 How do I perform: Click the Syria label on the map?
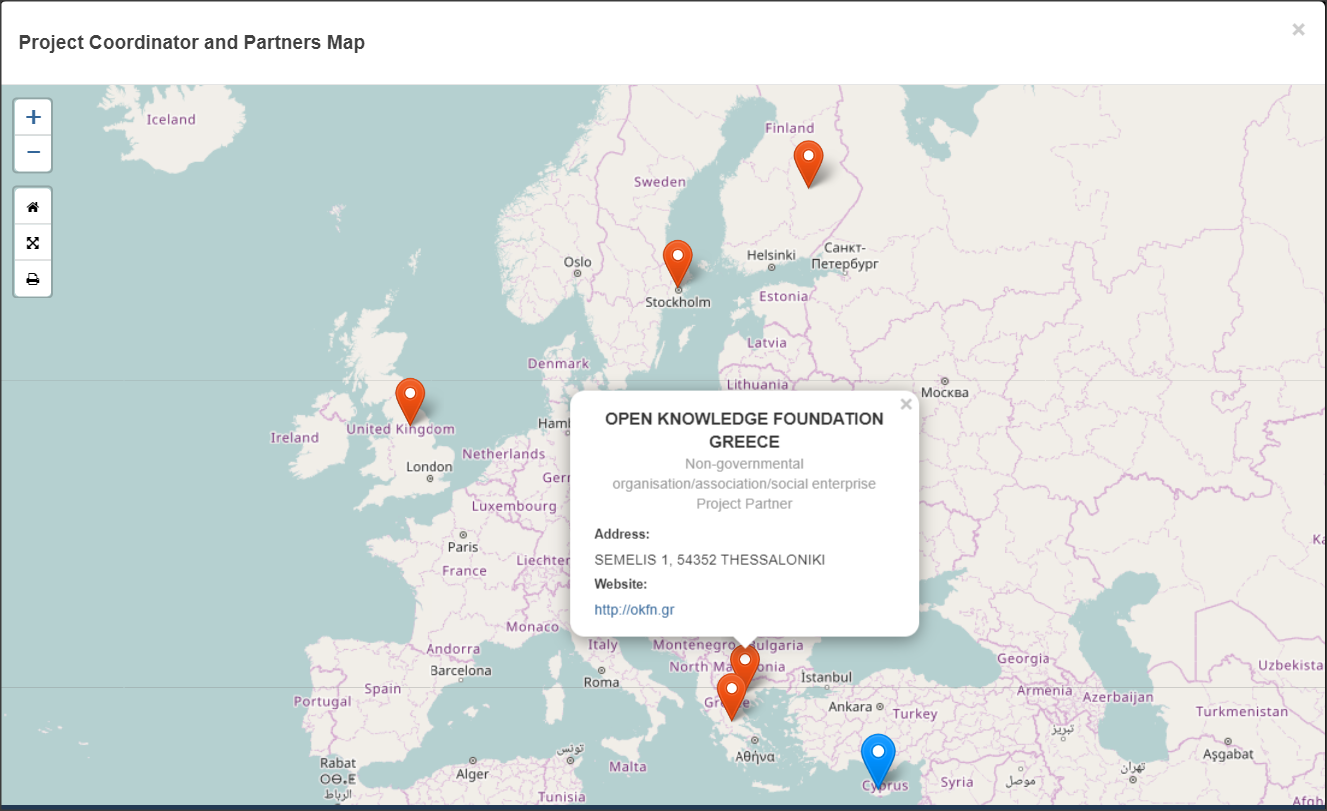957,782
